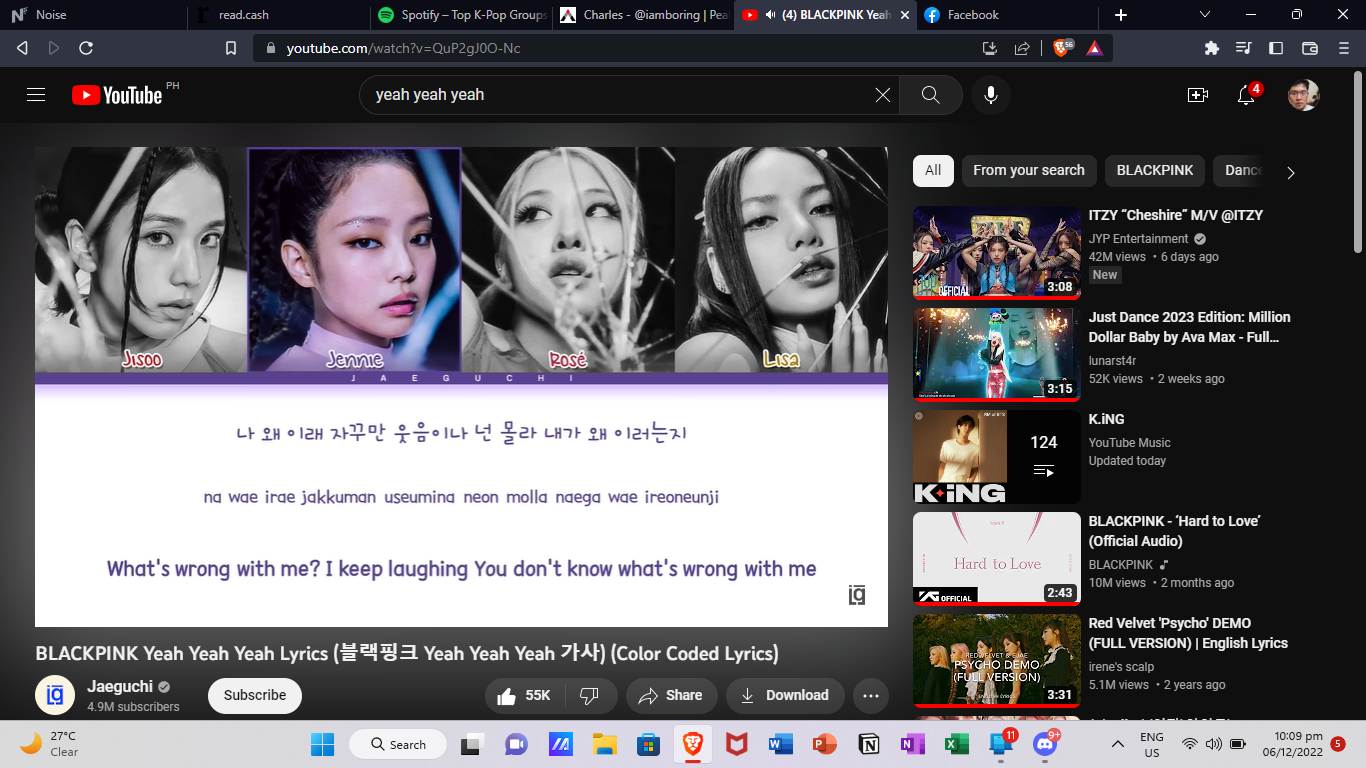Screen dimensions: 1366x768
Task: Open BLACKPINK Hard to Love thumbnail
Action: pyautogui.click(x=997, y=558)
